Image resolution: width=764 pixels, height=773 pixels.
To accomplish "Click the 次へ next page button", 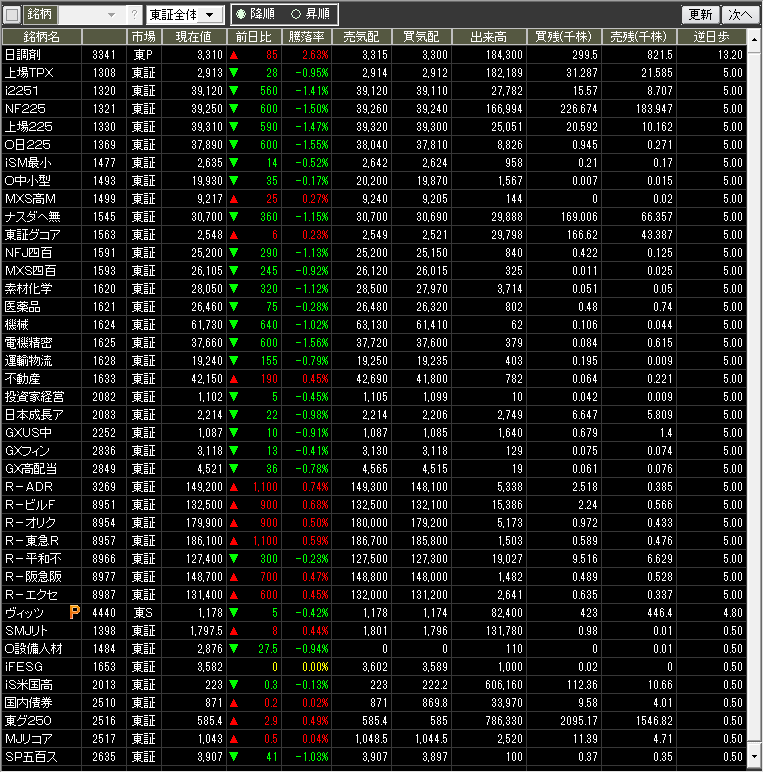I will 740,15.
